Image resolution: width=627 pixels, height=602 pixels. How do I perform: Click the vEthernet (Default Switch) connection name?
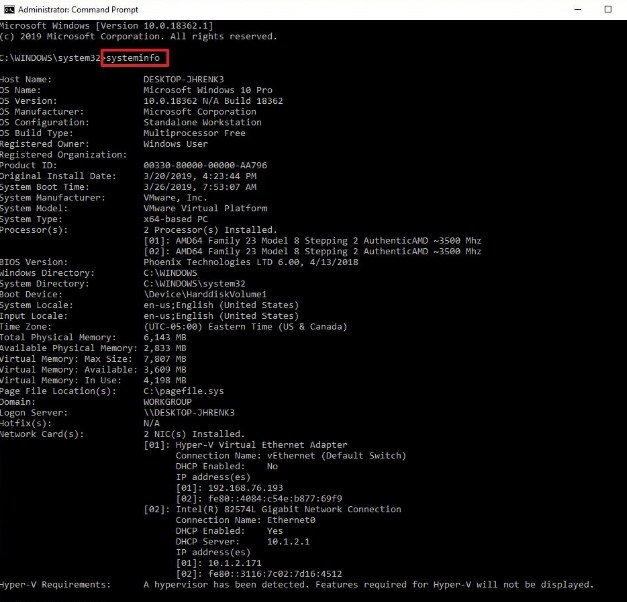click(336, 456)
